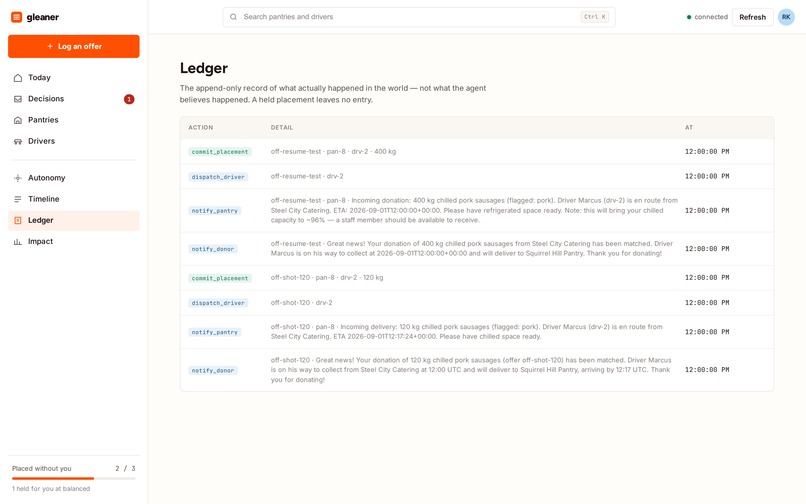Click the Ctrl K shortcut hint
This screenshot has width=806, height=504.
coord(595,17)
